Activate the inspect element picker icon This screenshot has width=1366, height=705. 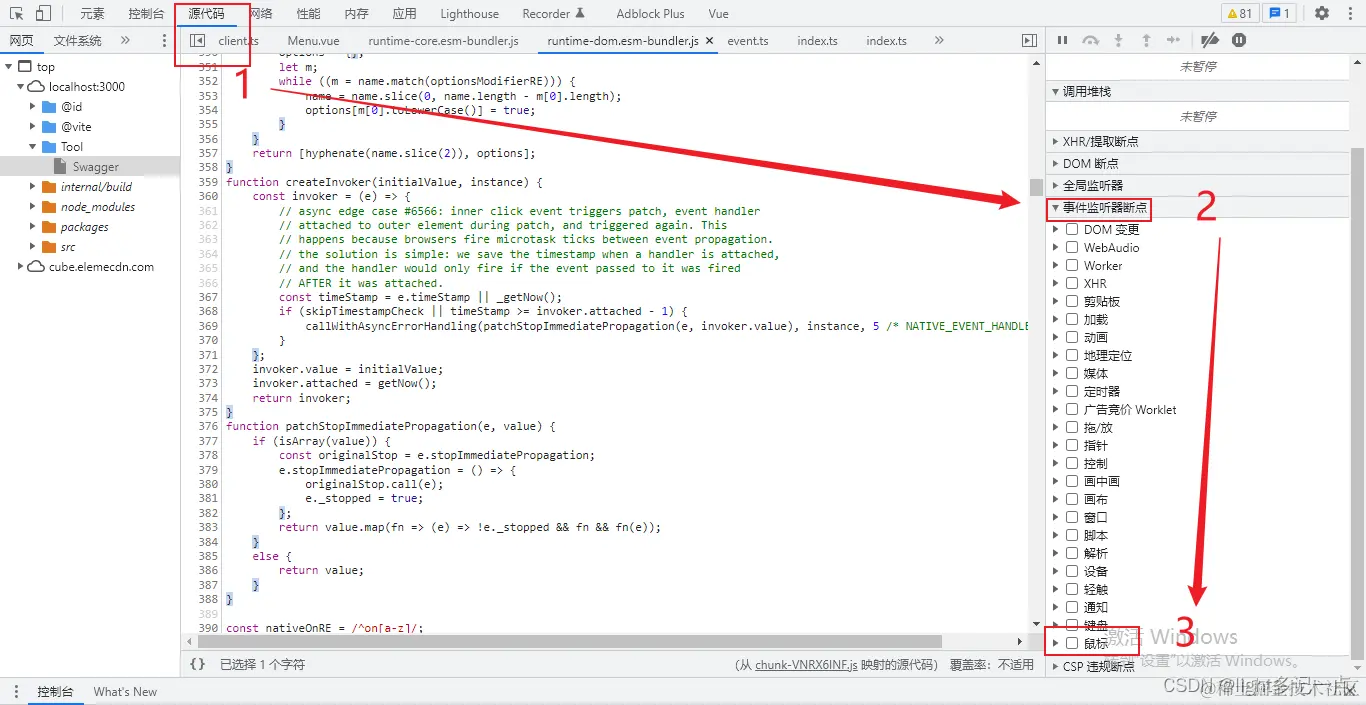click(x=16, y=14)
